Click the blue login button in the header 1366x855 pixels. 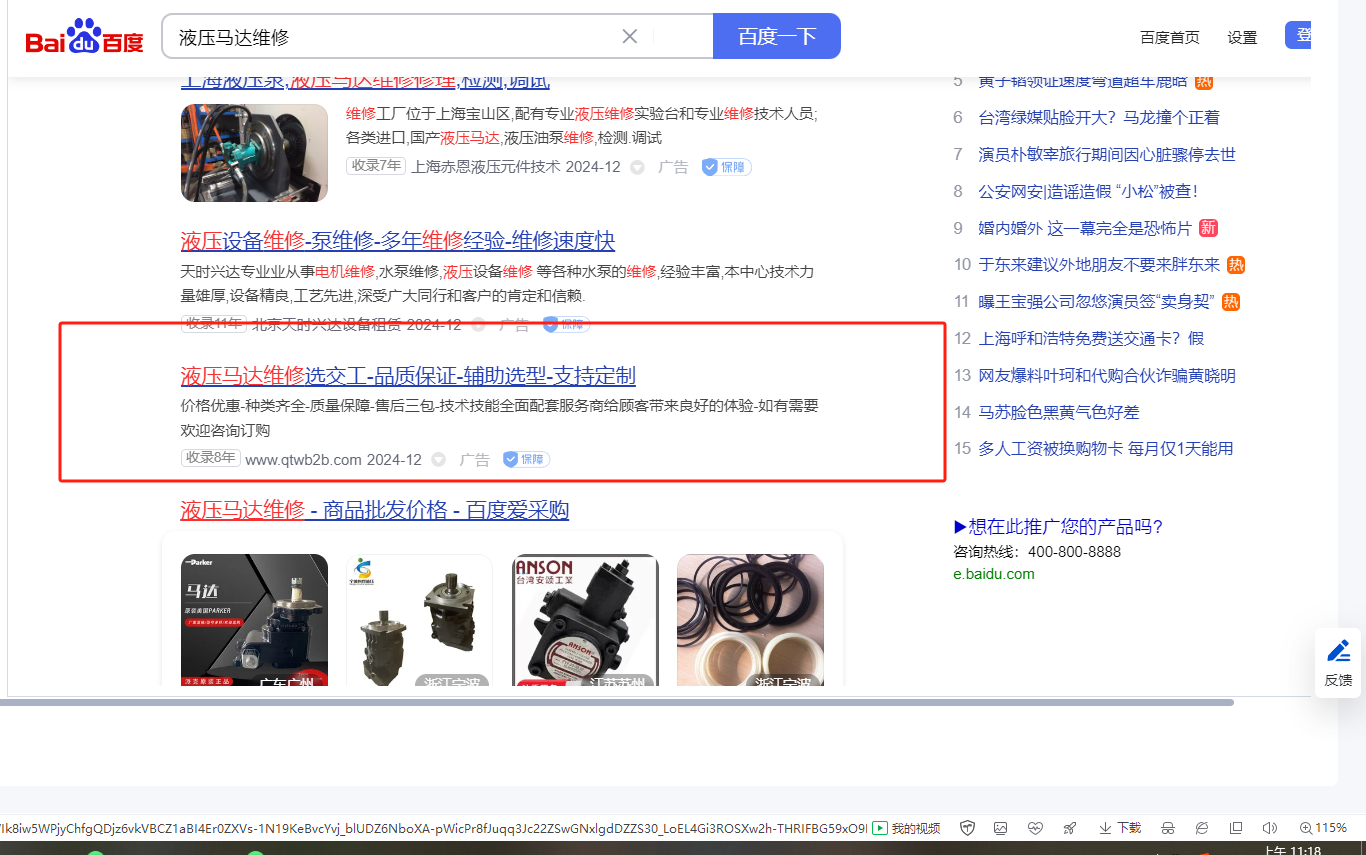[1298, 35]
